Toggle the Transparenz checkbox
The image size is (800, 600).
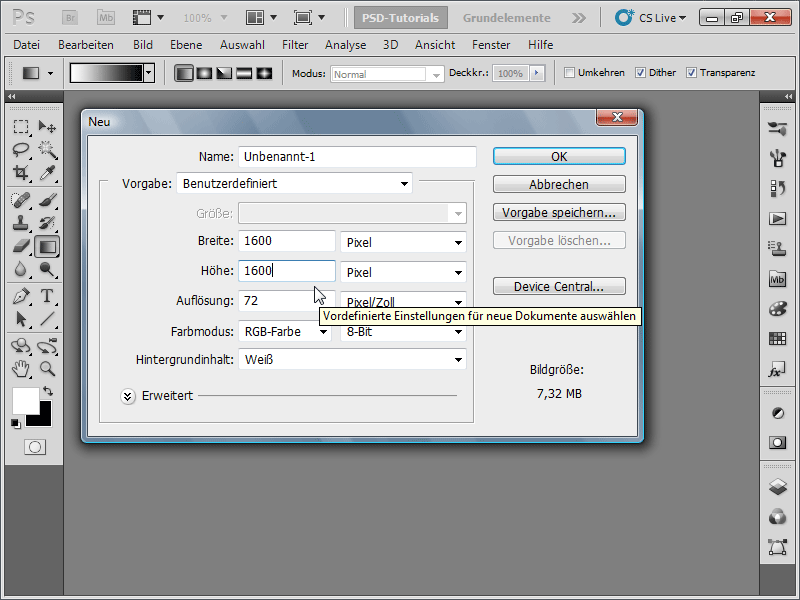[x=691, y=73]
